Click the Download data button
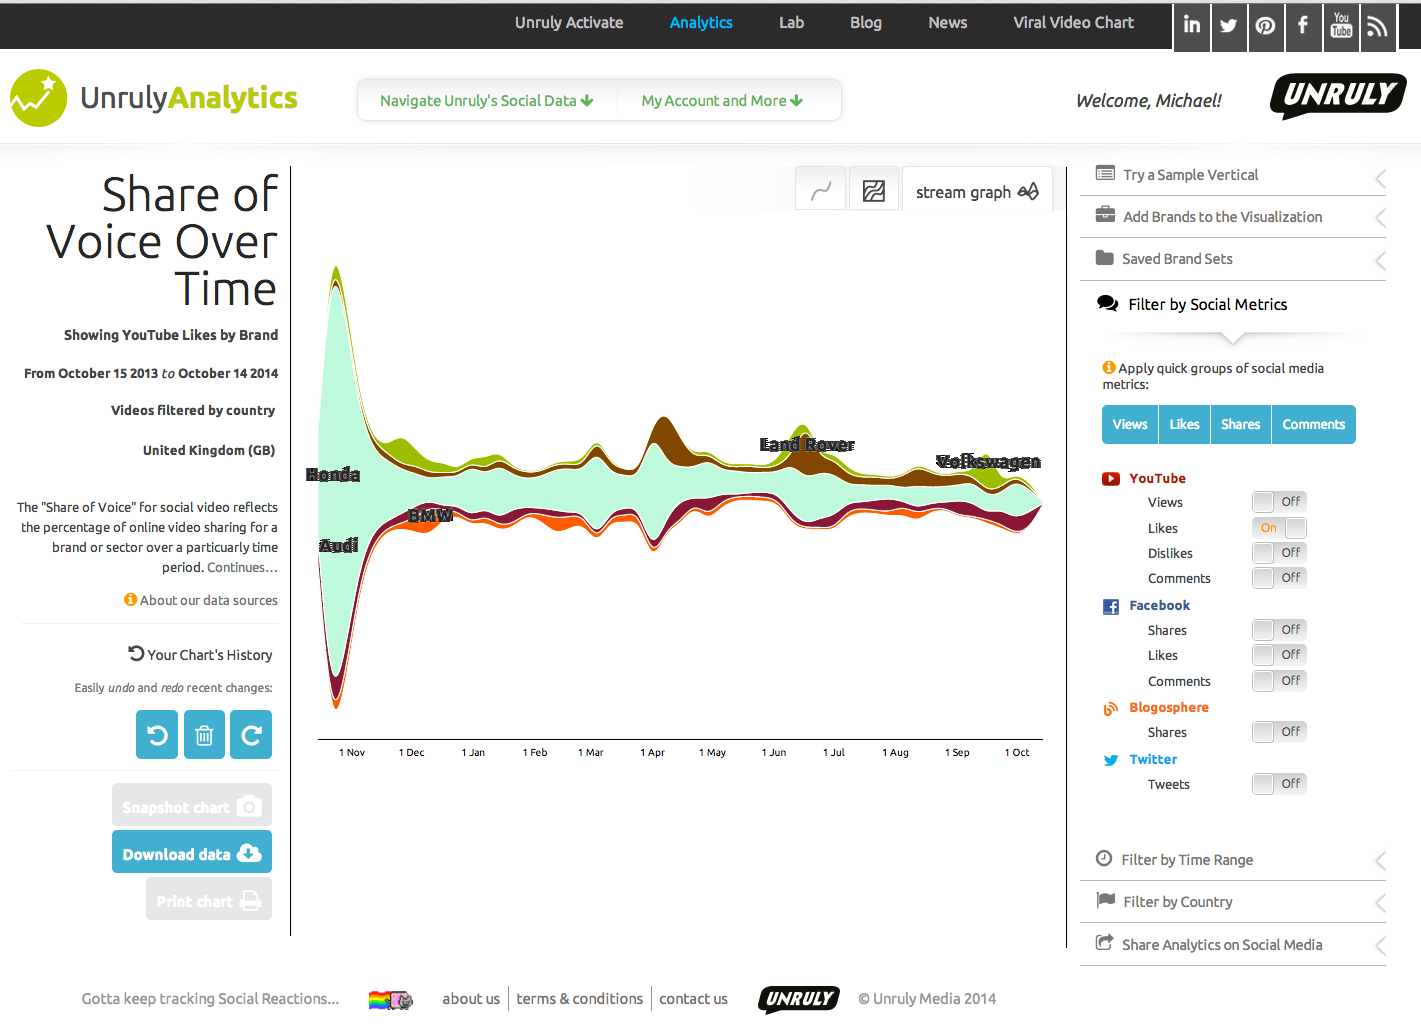 click(x=192, y=852)
